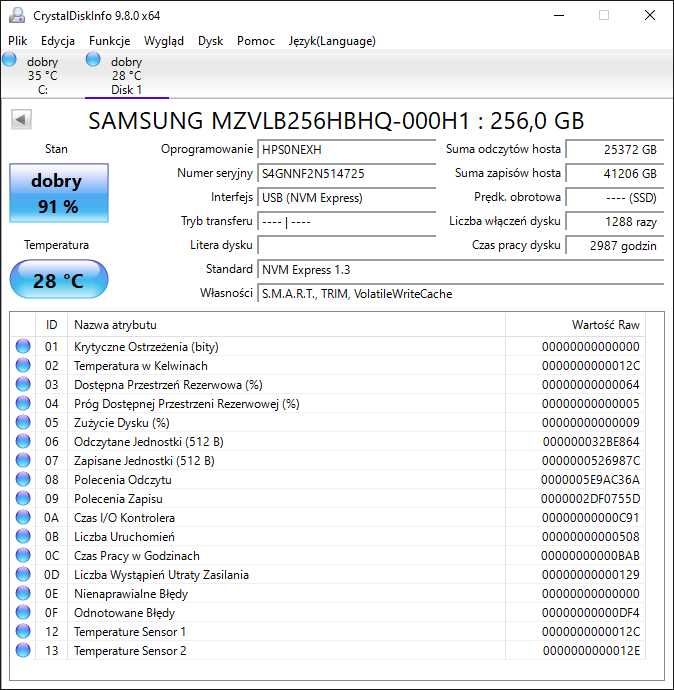
Task: Click the status orb of Polecenia Zapisu
Action: coord(23,498)
